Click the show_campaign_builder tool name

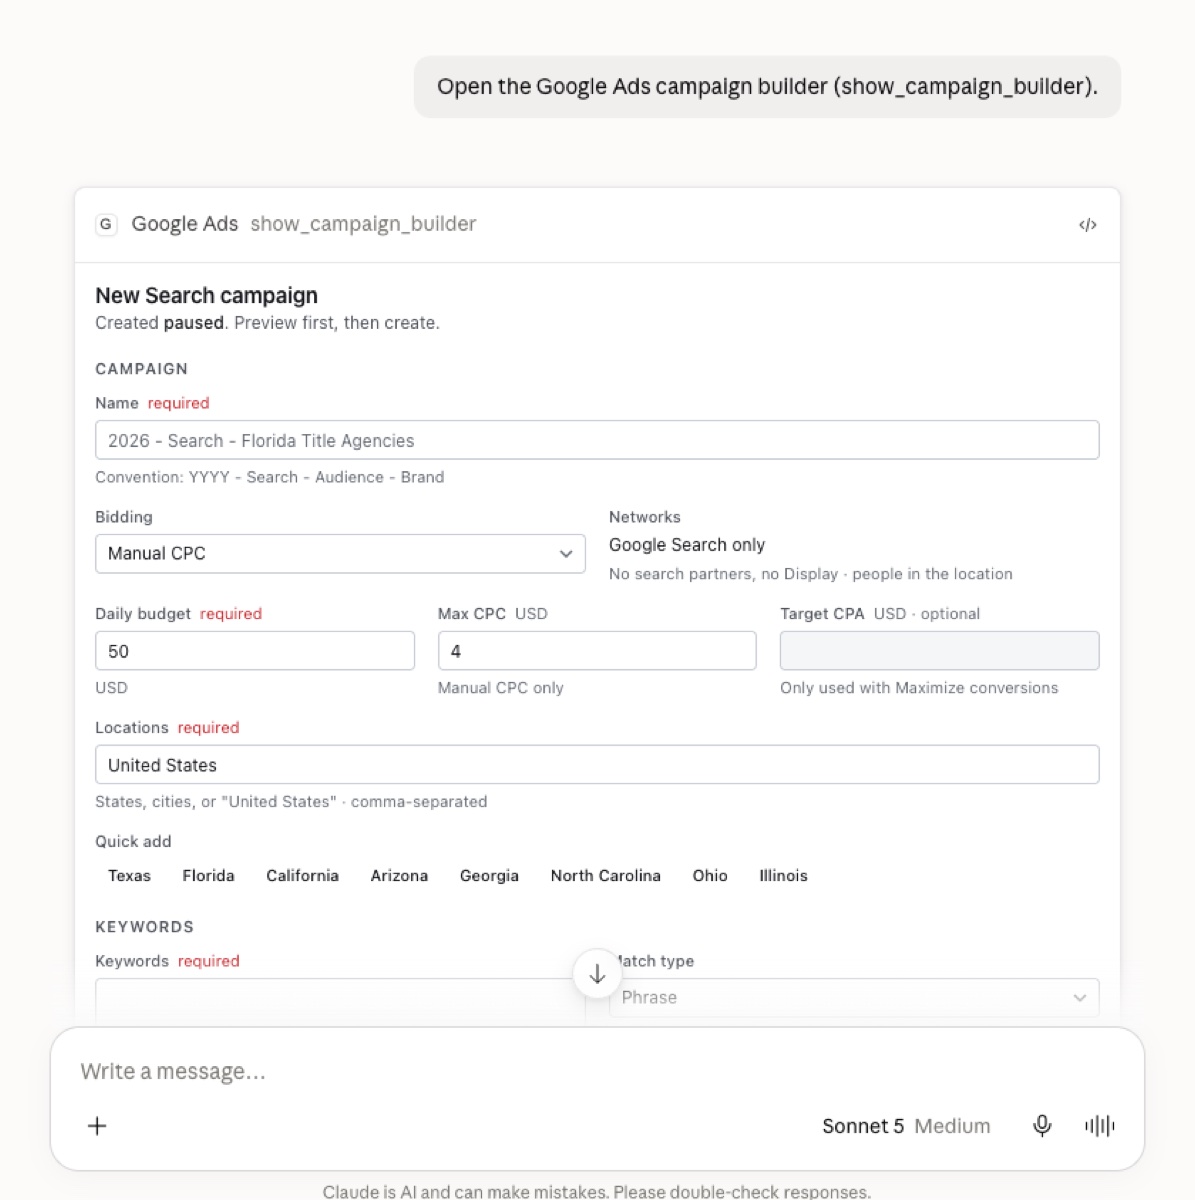pyautogui.click(x=363, y=224)
